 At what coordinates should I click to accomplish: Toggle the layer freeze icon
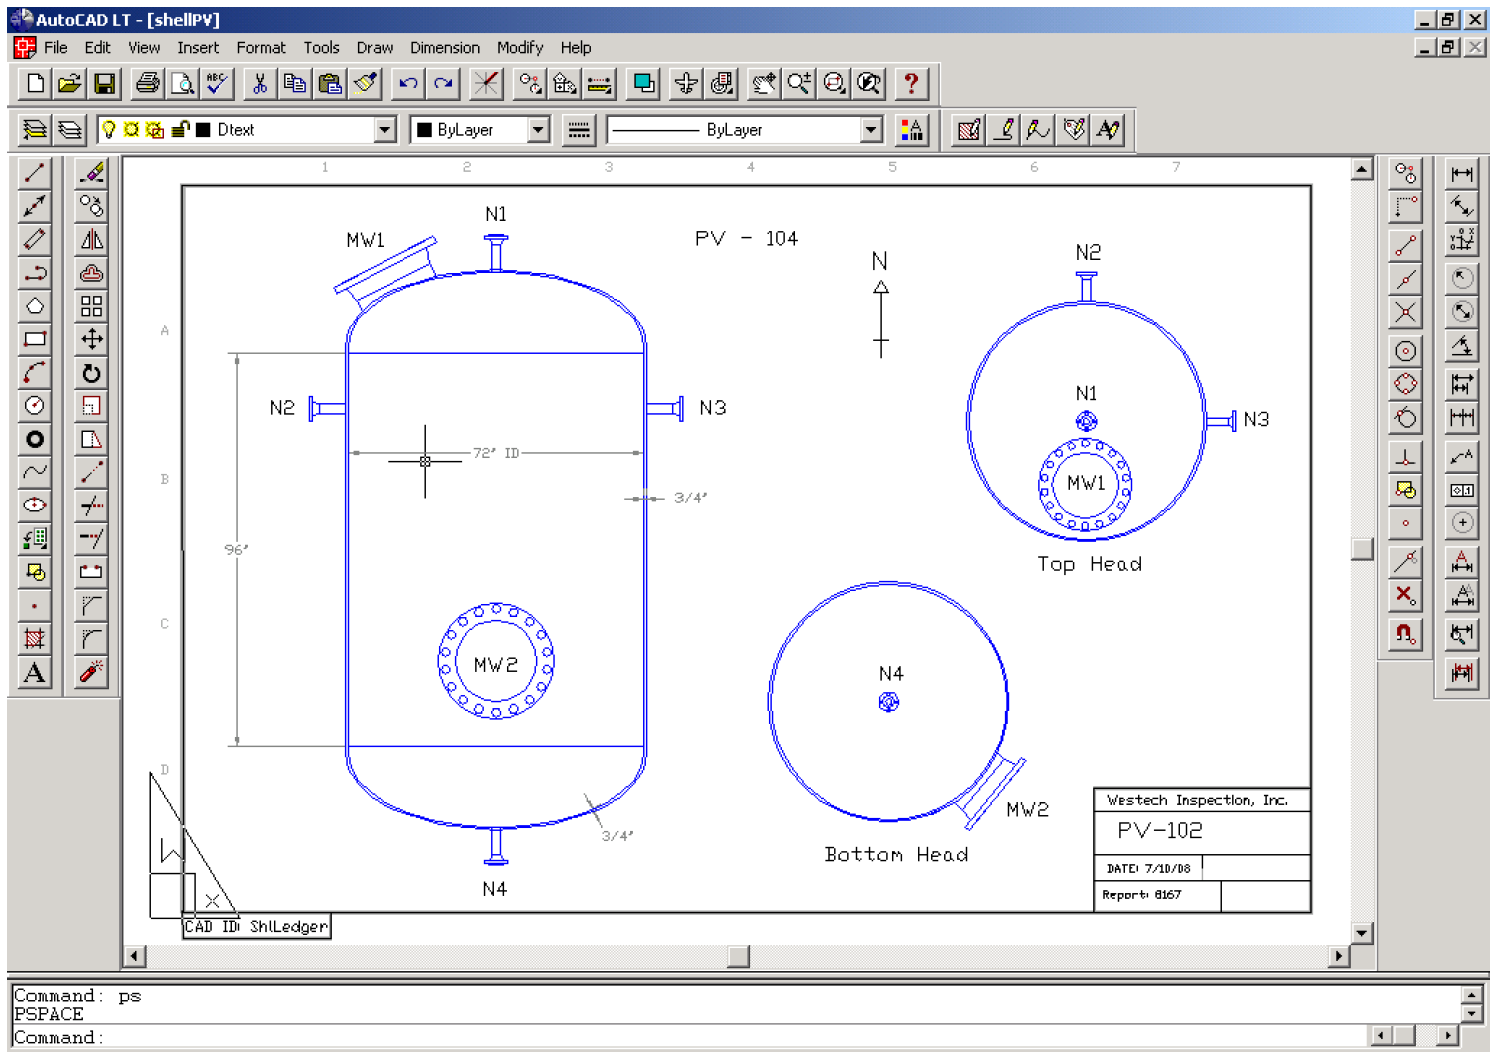coord(133,129)
